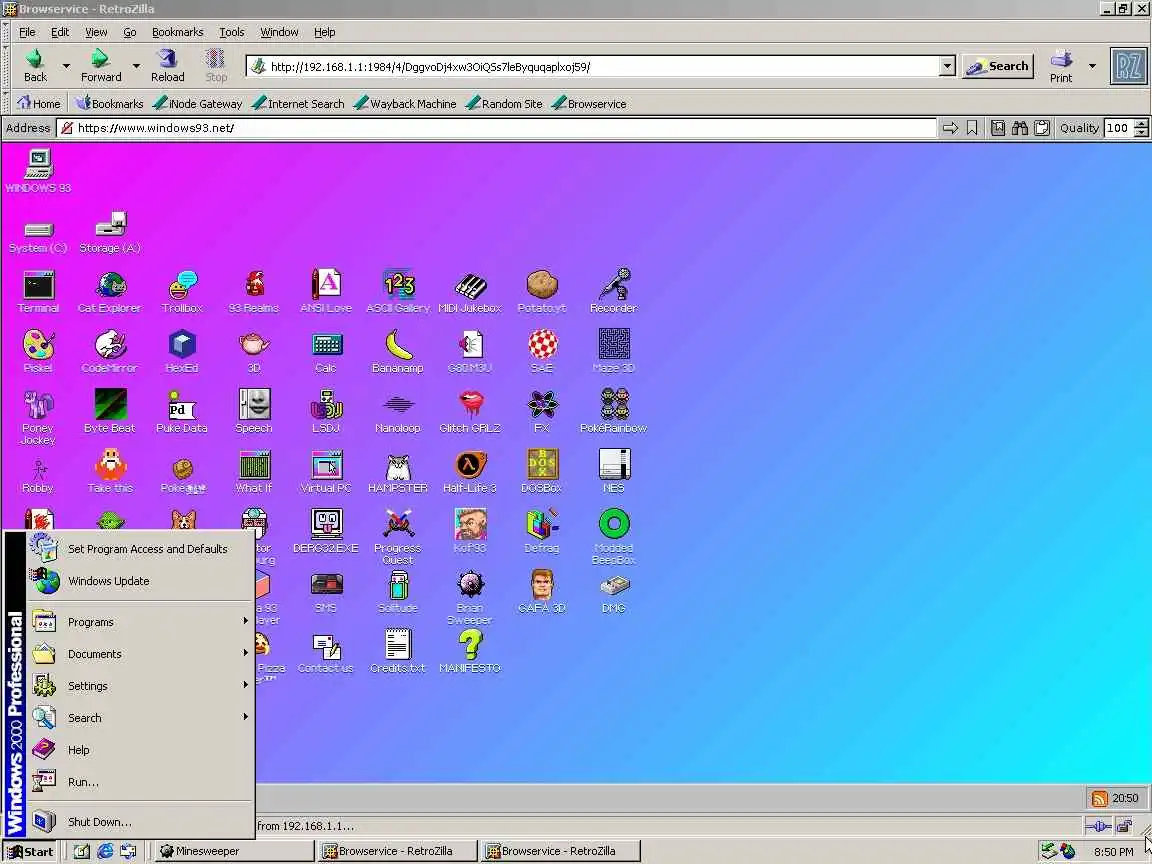Click the Back toolbar button
The image size is (1152, 864).
pos(35,65)
